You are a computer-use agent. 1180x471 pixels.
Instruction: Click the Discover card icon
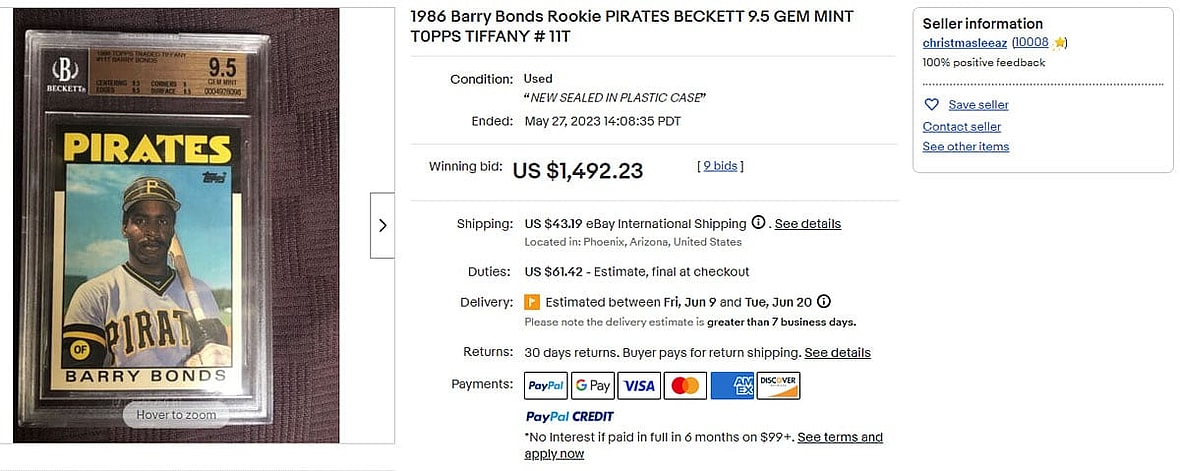tap(778, 385)
